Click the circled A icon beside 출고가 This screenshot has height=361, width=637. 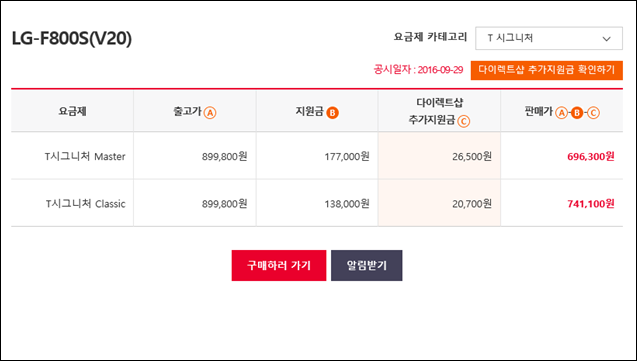coord(210,112)
